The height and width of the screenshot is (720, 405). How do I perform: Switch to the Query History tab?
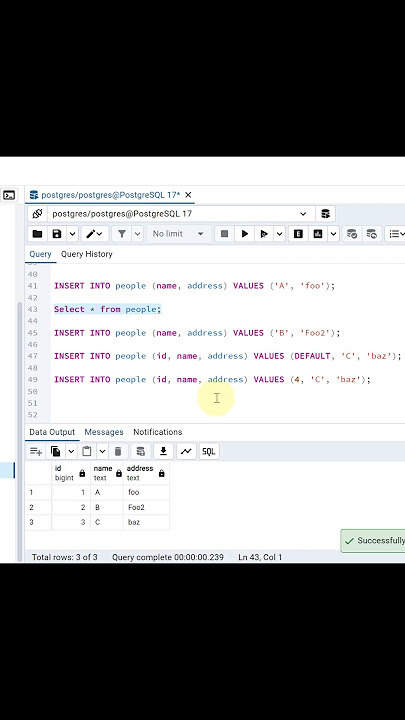[x=86, y=254]
